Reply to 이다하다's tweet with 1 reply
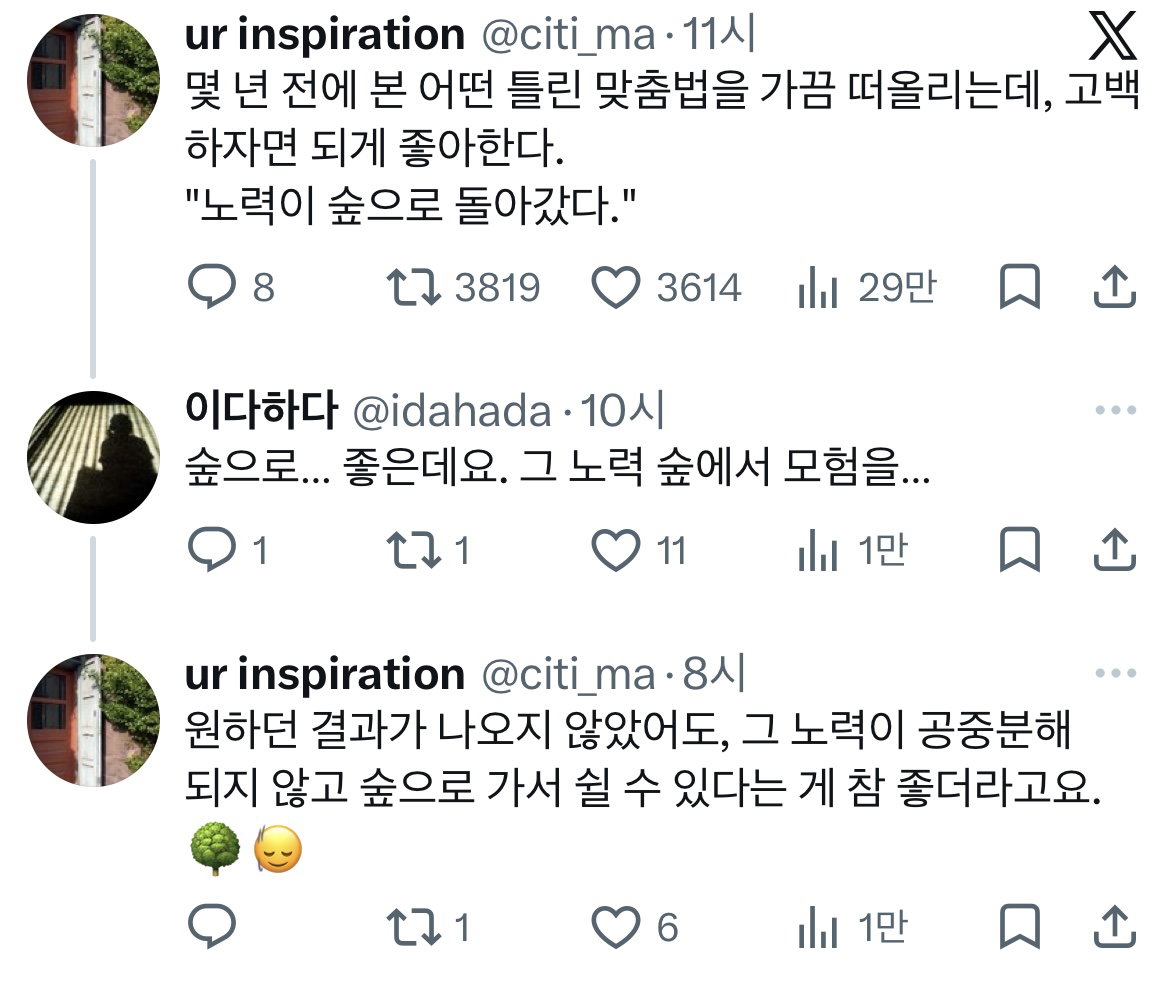The image size is (1170, 985). point(212,550)
